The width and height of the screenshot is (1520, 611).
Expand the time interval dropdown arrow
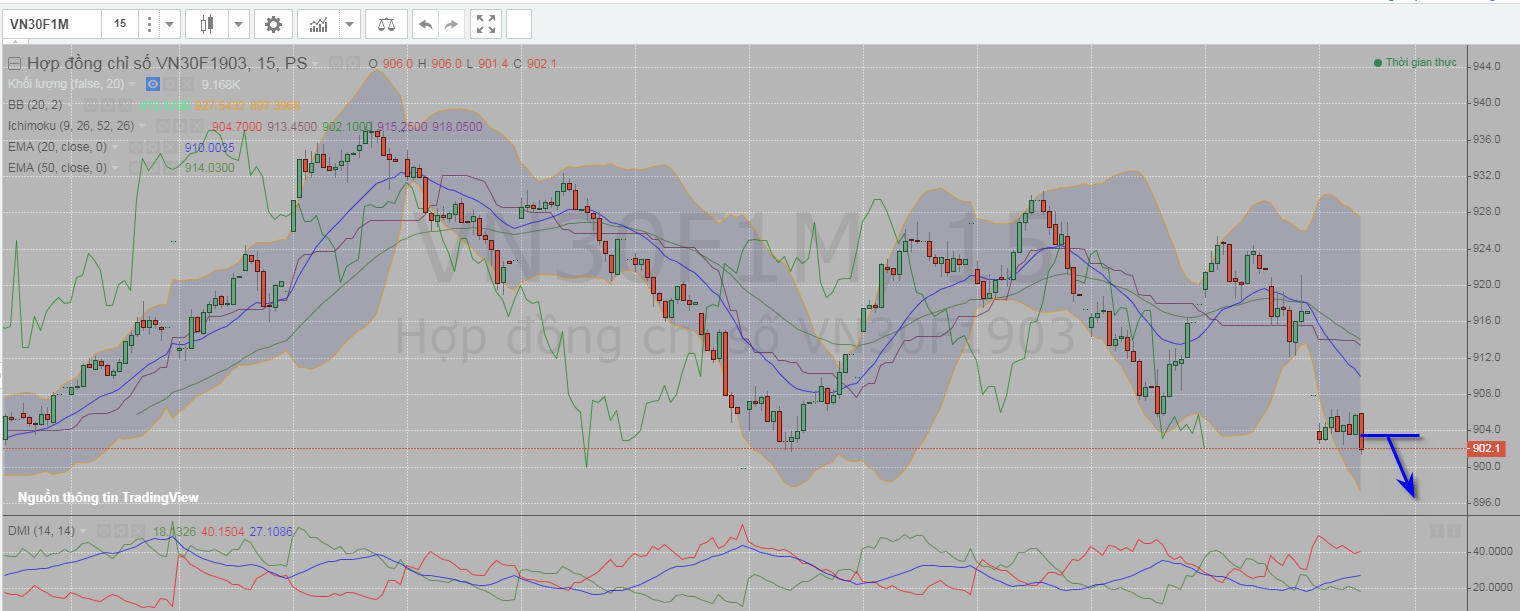click(x=170, y=24)
